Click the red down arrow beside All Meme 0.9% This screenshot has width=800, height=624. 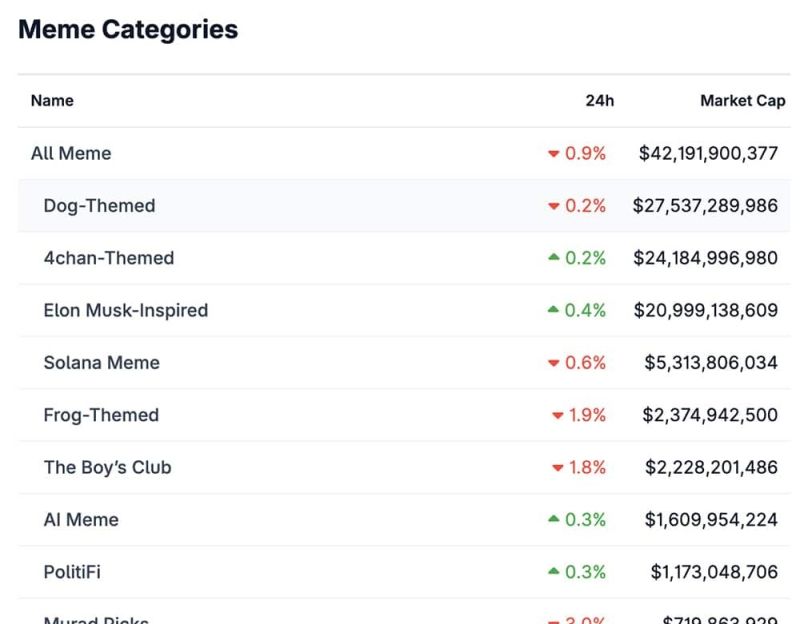point(554,154)
